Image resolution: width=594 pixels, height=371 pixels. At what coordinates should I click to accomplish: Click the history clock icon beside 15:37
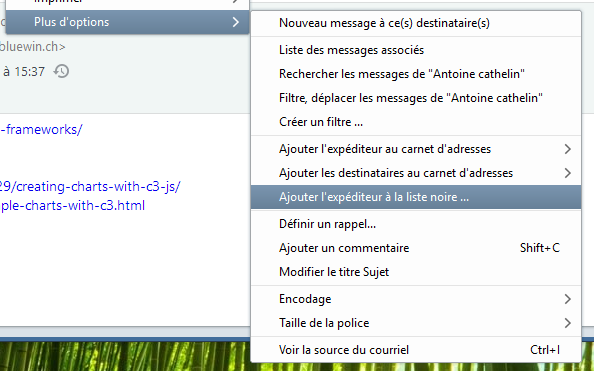[61, 71]
